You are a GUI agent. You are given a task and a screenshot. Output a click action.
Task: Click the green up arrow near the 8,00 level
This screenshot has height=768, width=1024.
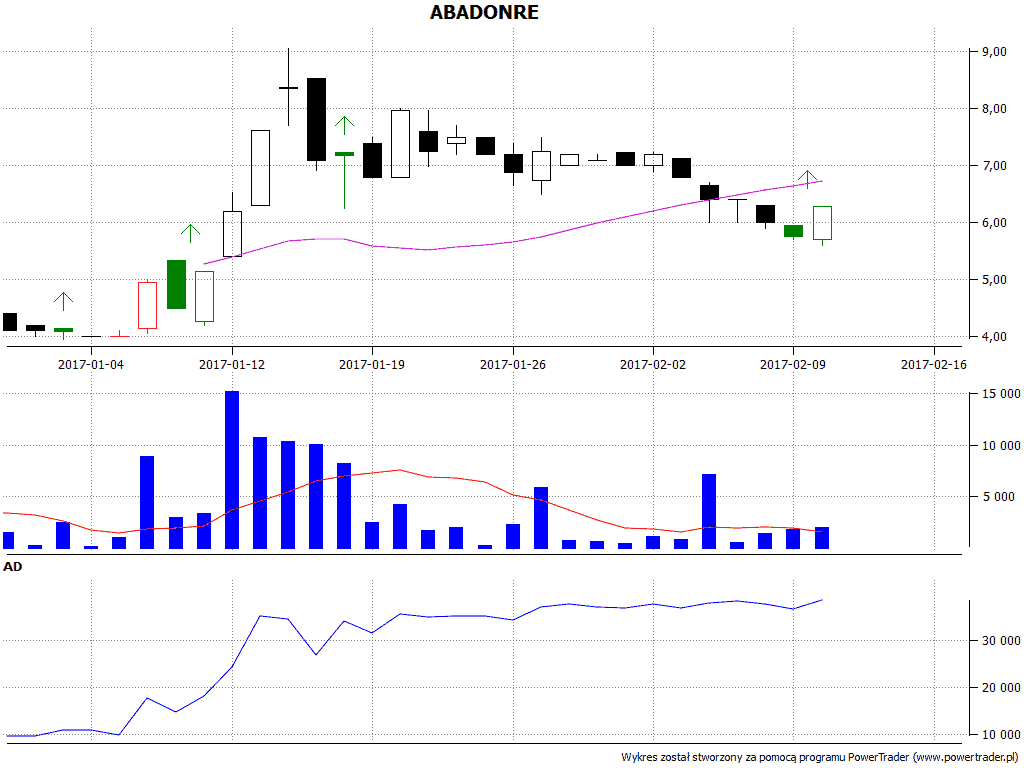pos(344,125)
